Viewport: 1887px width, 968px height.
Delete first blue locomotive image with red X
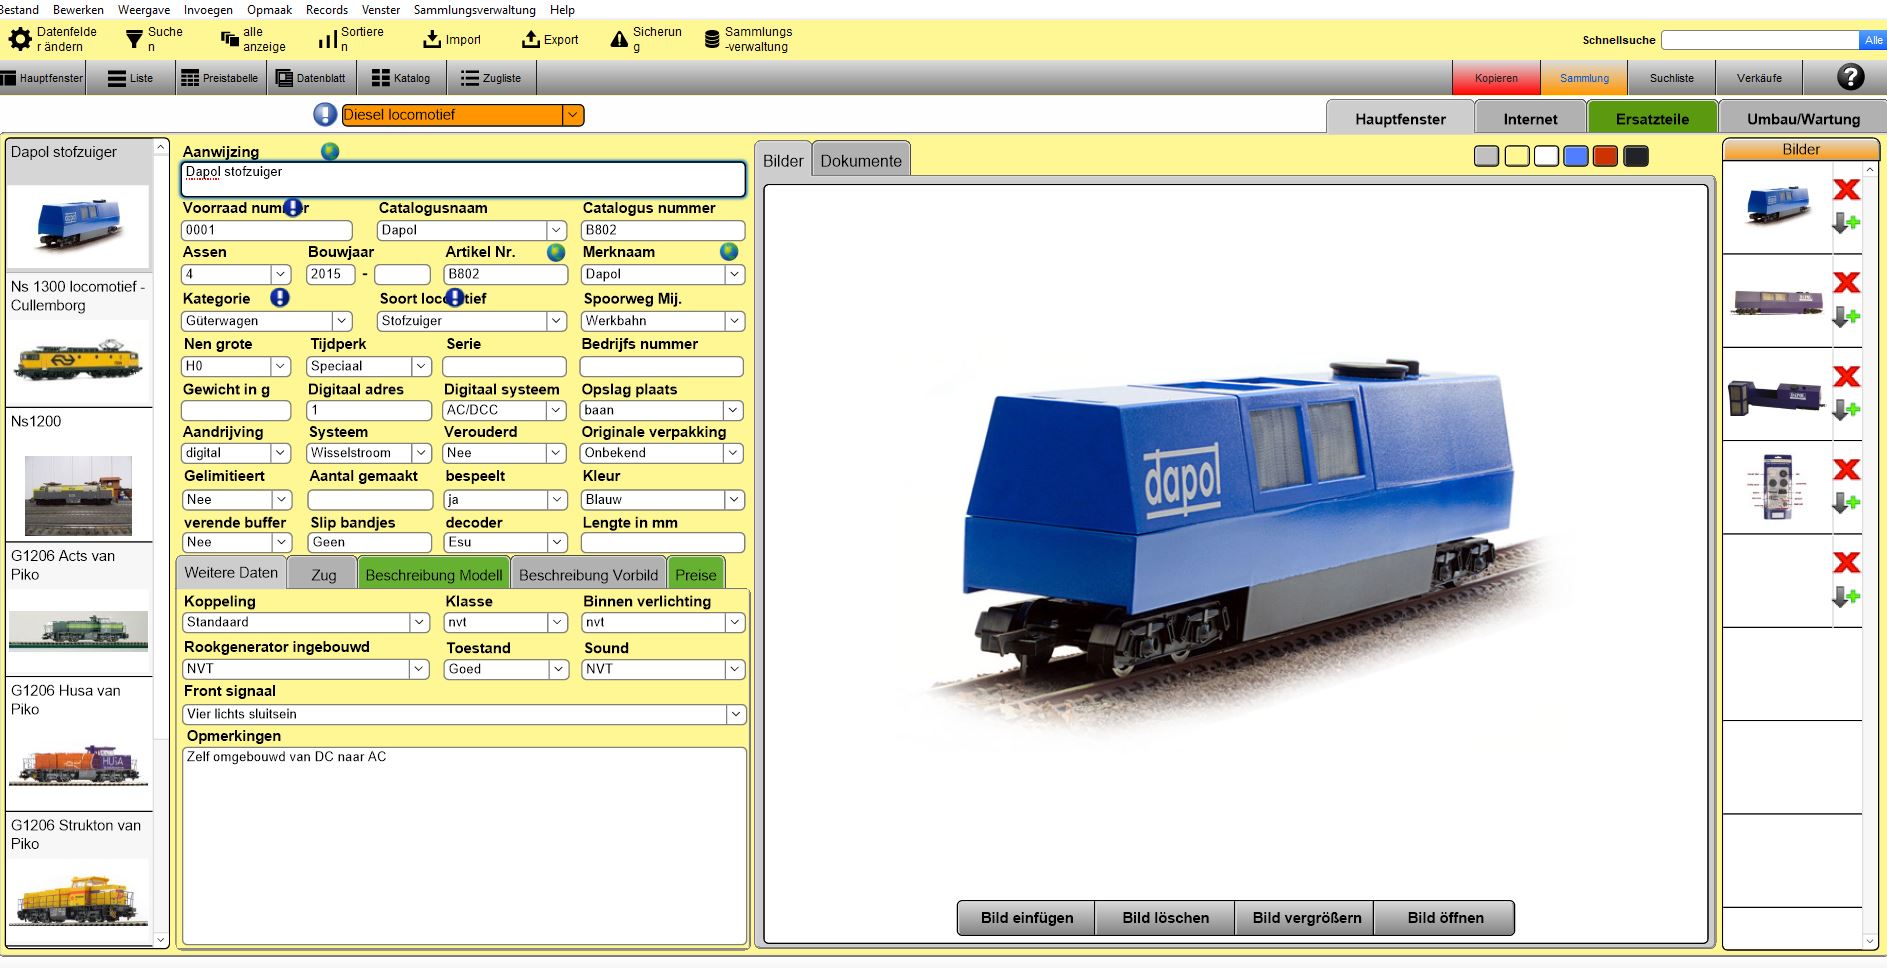point(1846,189)
